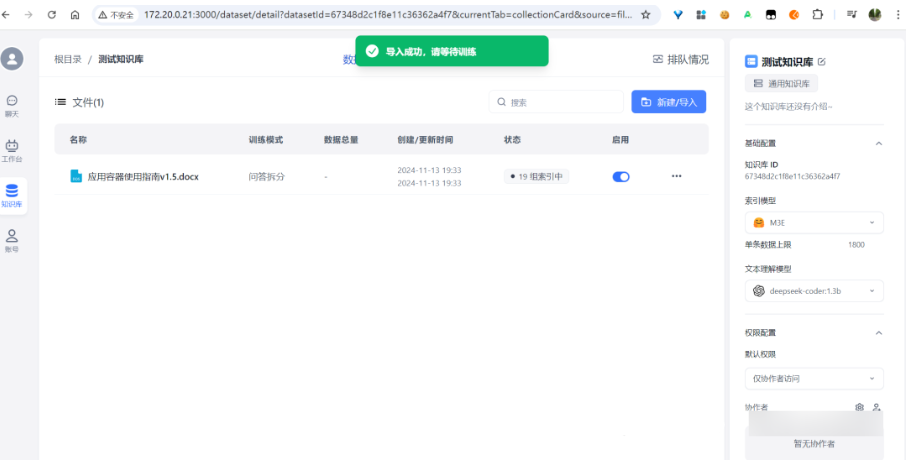Click the test knowledge base breadcrumb
The image size is (906, 461).
(x=121, y=59)
